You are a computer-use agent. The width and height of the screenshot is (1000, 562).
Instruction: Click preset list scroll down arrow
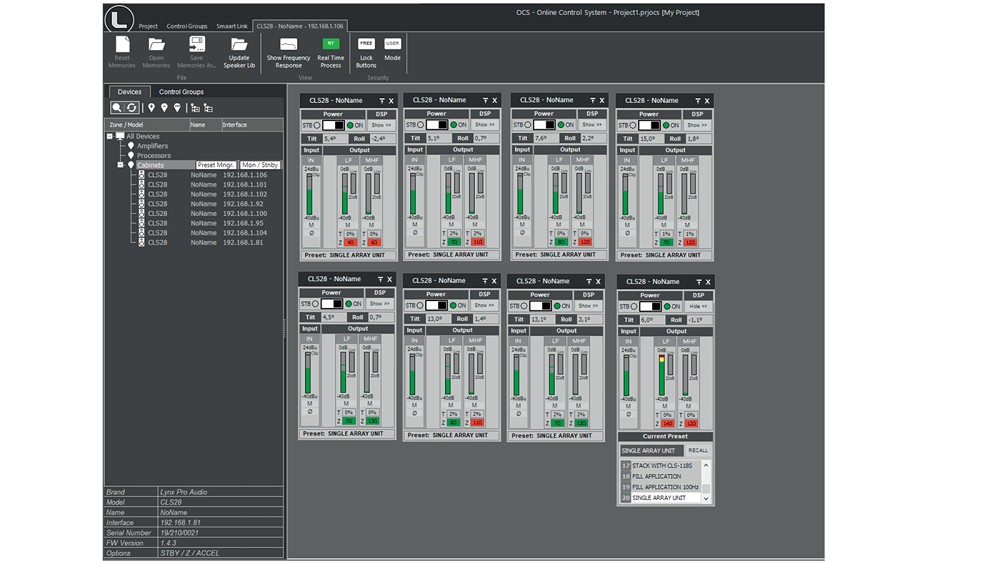[706, 498]
